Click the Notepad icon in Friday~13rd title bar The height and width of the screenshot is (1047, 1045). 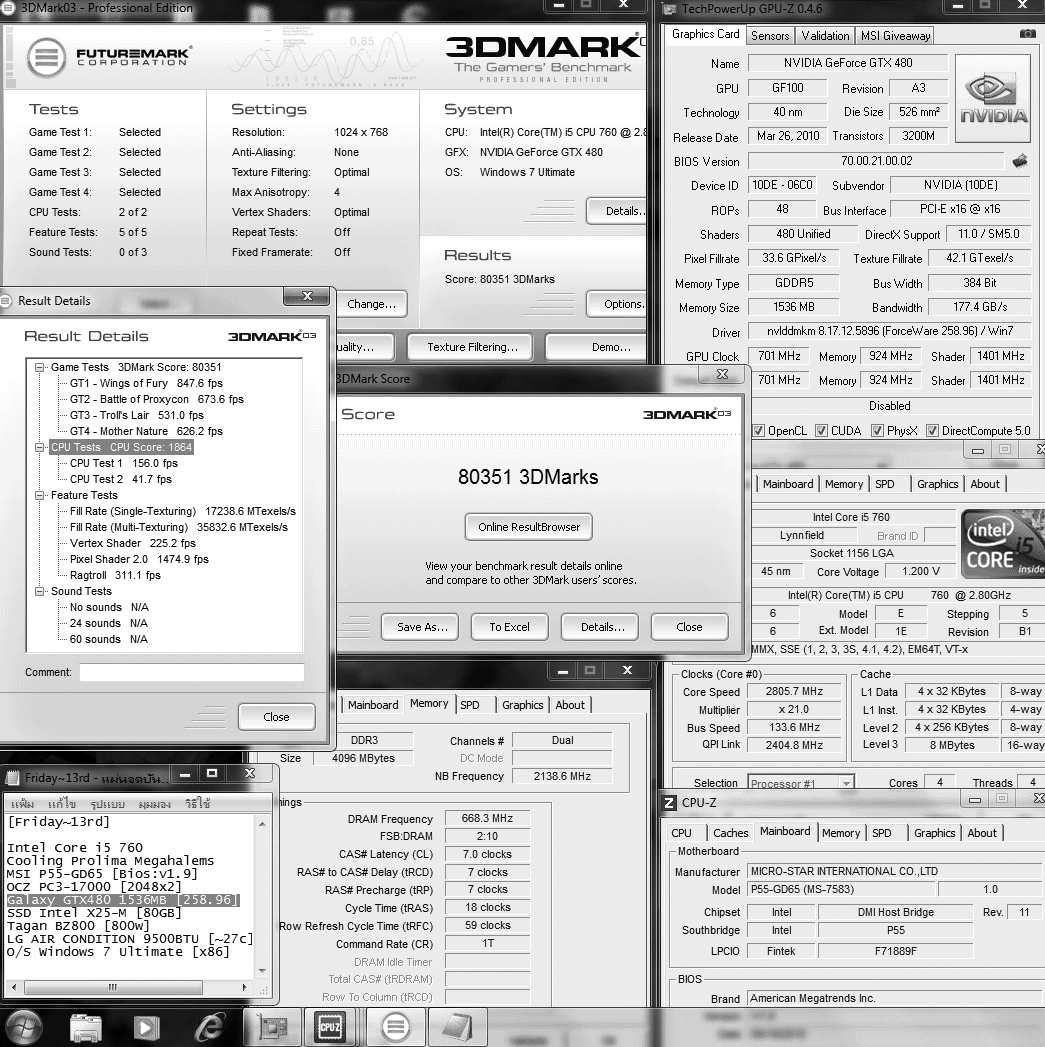pos(12,778)
